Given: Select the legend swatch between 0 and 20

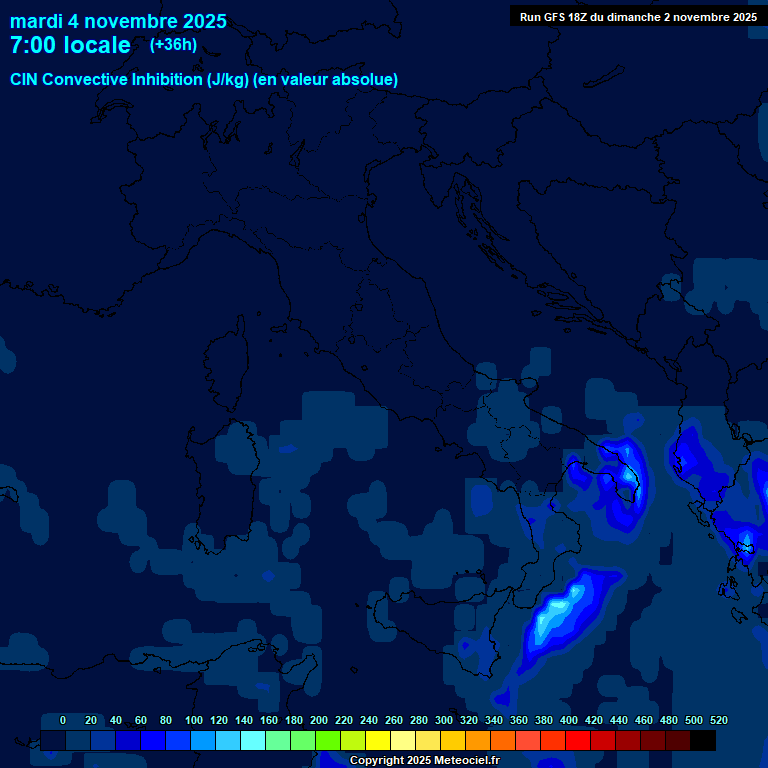Looking at the screenshot, I should click(78, 740).
